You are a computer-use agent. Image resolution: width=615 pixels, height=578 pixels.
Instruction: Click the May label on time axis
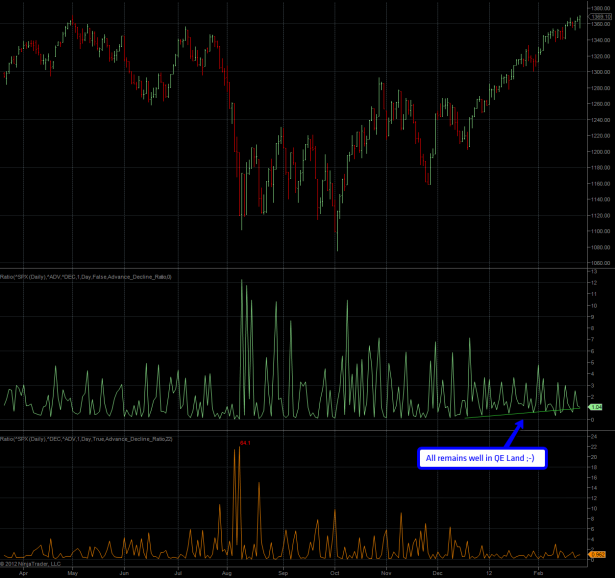click(x=73, y=573)
